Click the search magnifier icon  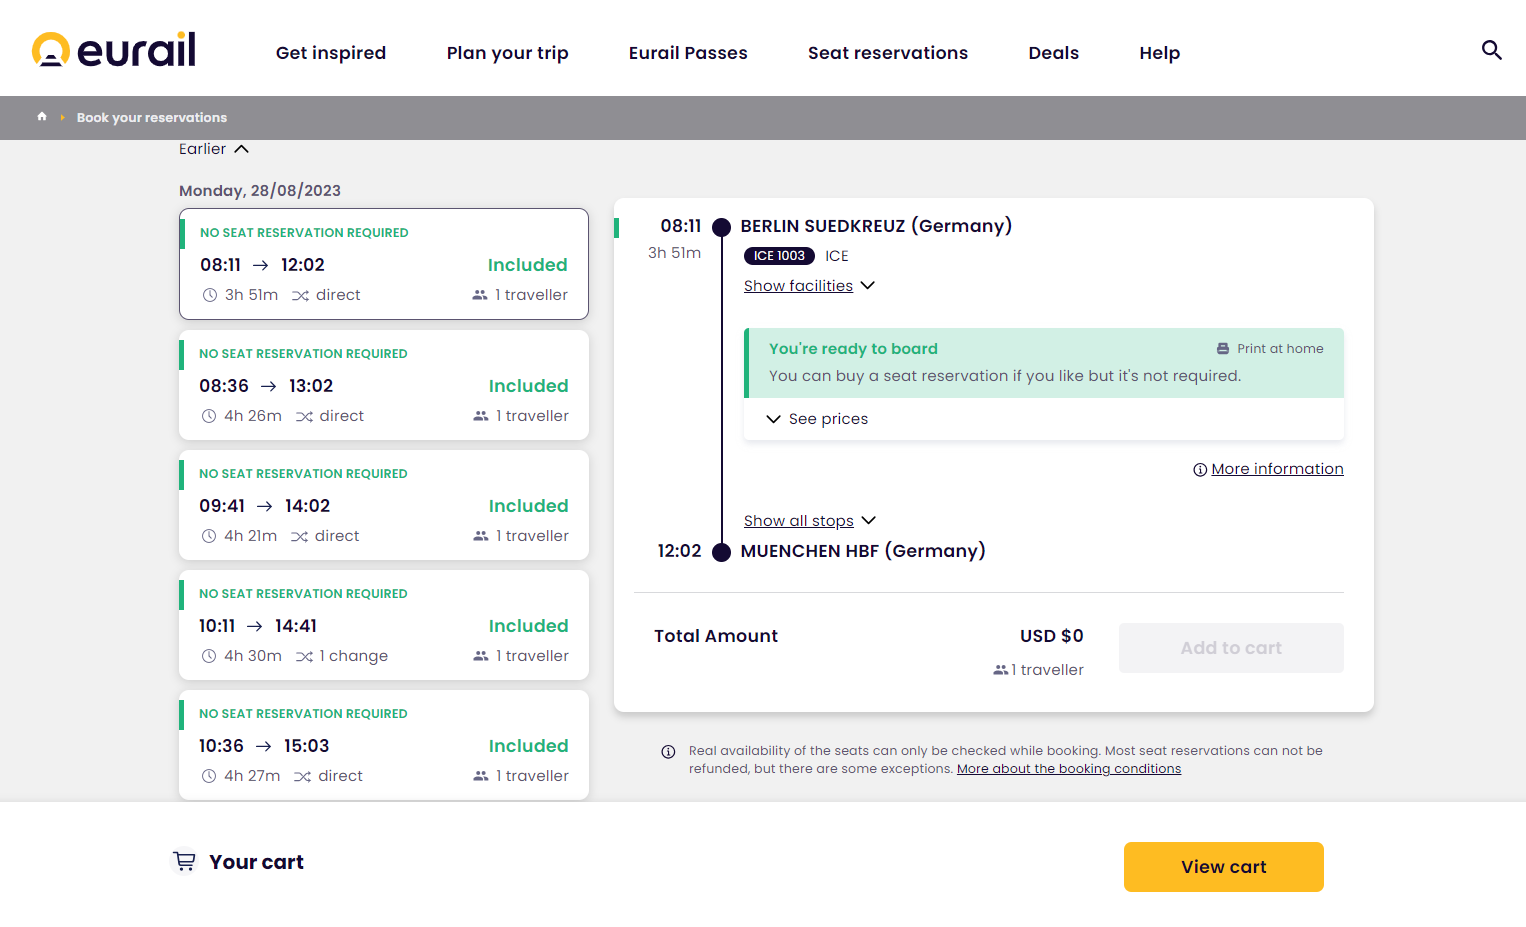[x=1491, y=50]
